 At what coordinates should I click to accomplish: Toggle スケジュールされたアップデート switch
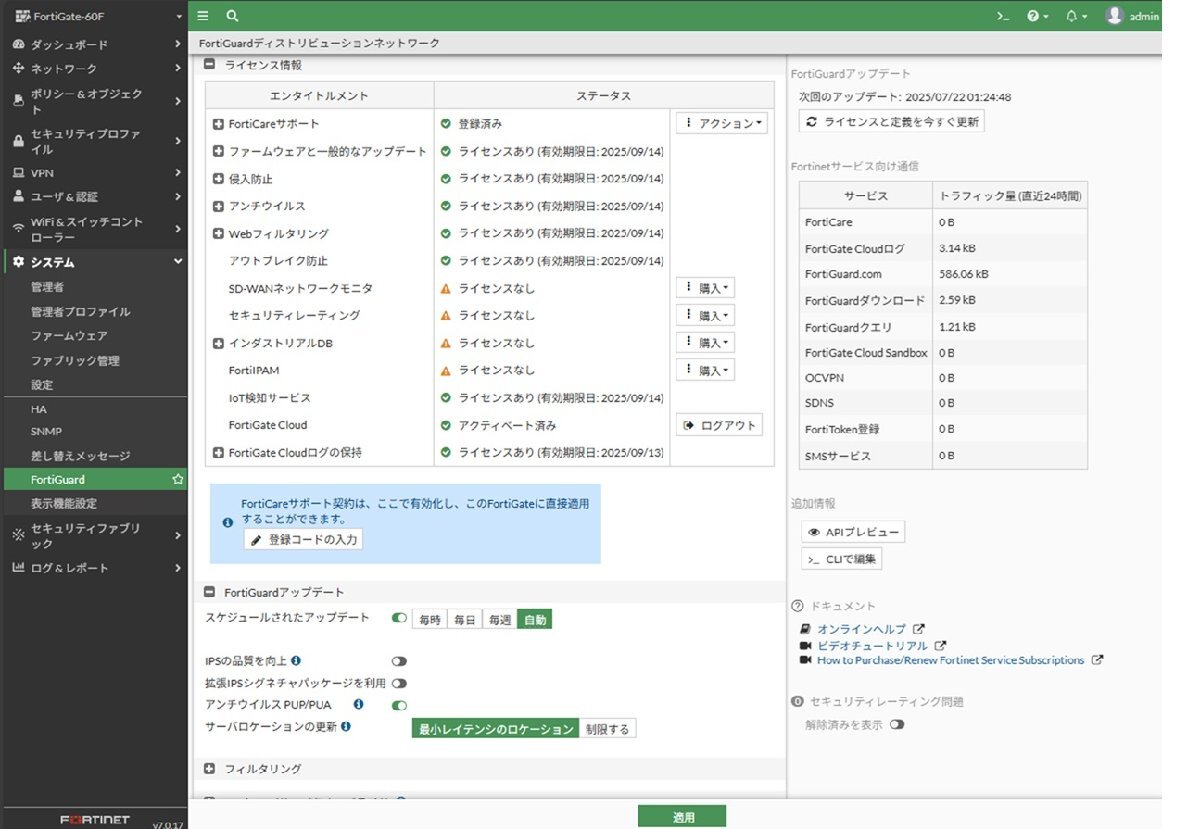point(399,619)
